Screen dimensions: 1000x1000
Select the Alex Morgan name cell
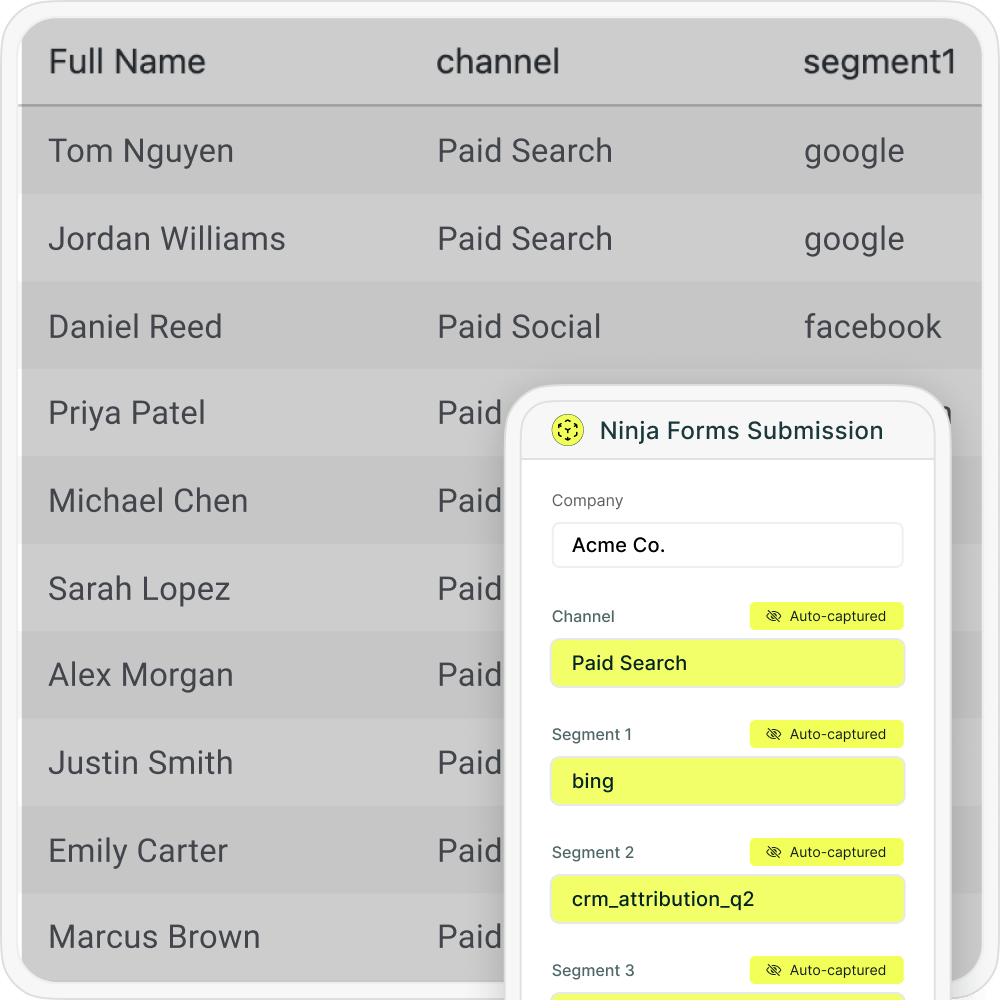tap(141, 675)
